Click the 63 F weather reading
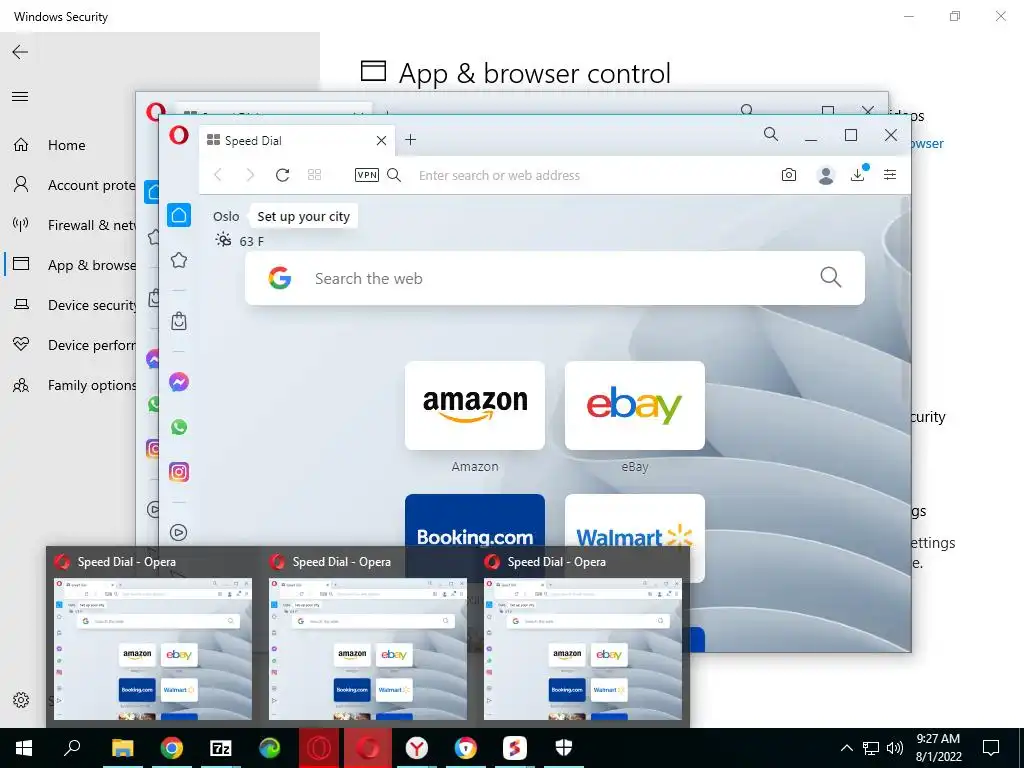This screenshot has height=768, width=1024. click(251, 241)
